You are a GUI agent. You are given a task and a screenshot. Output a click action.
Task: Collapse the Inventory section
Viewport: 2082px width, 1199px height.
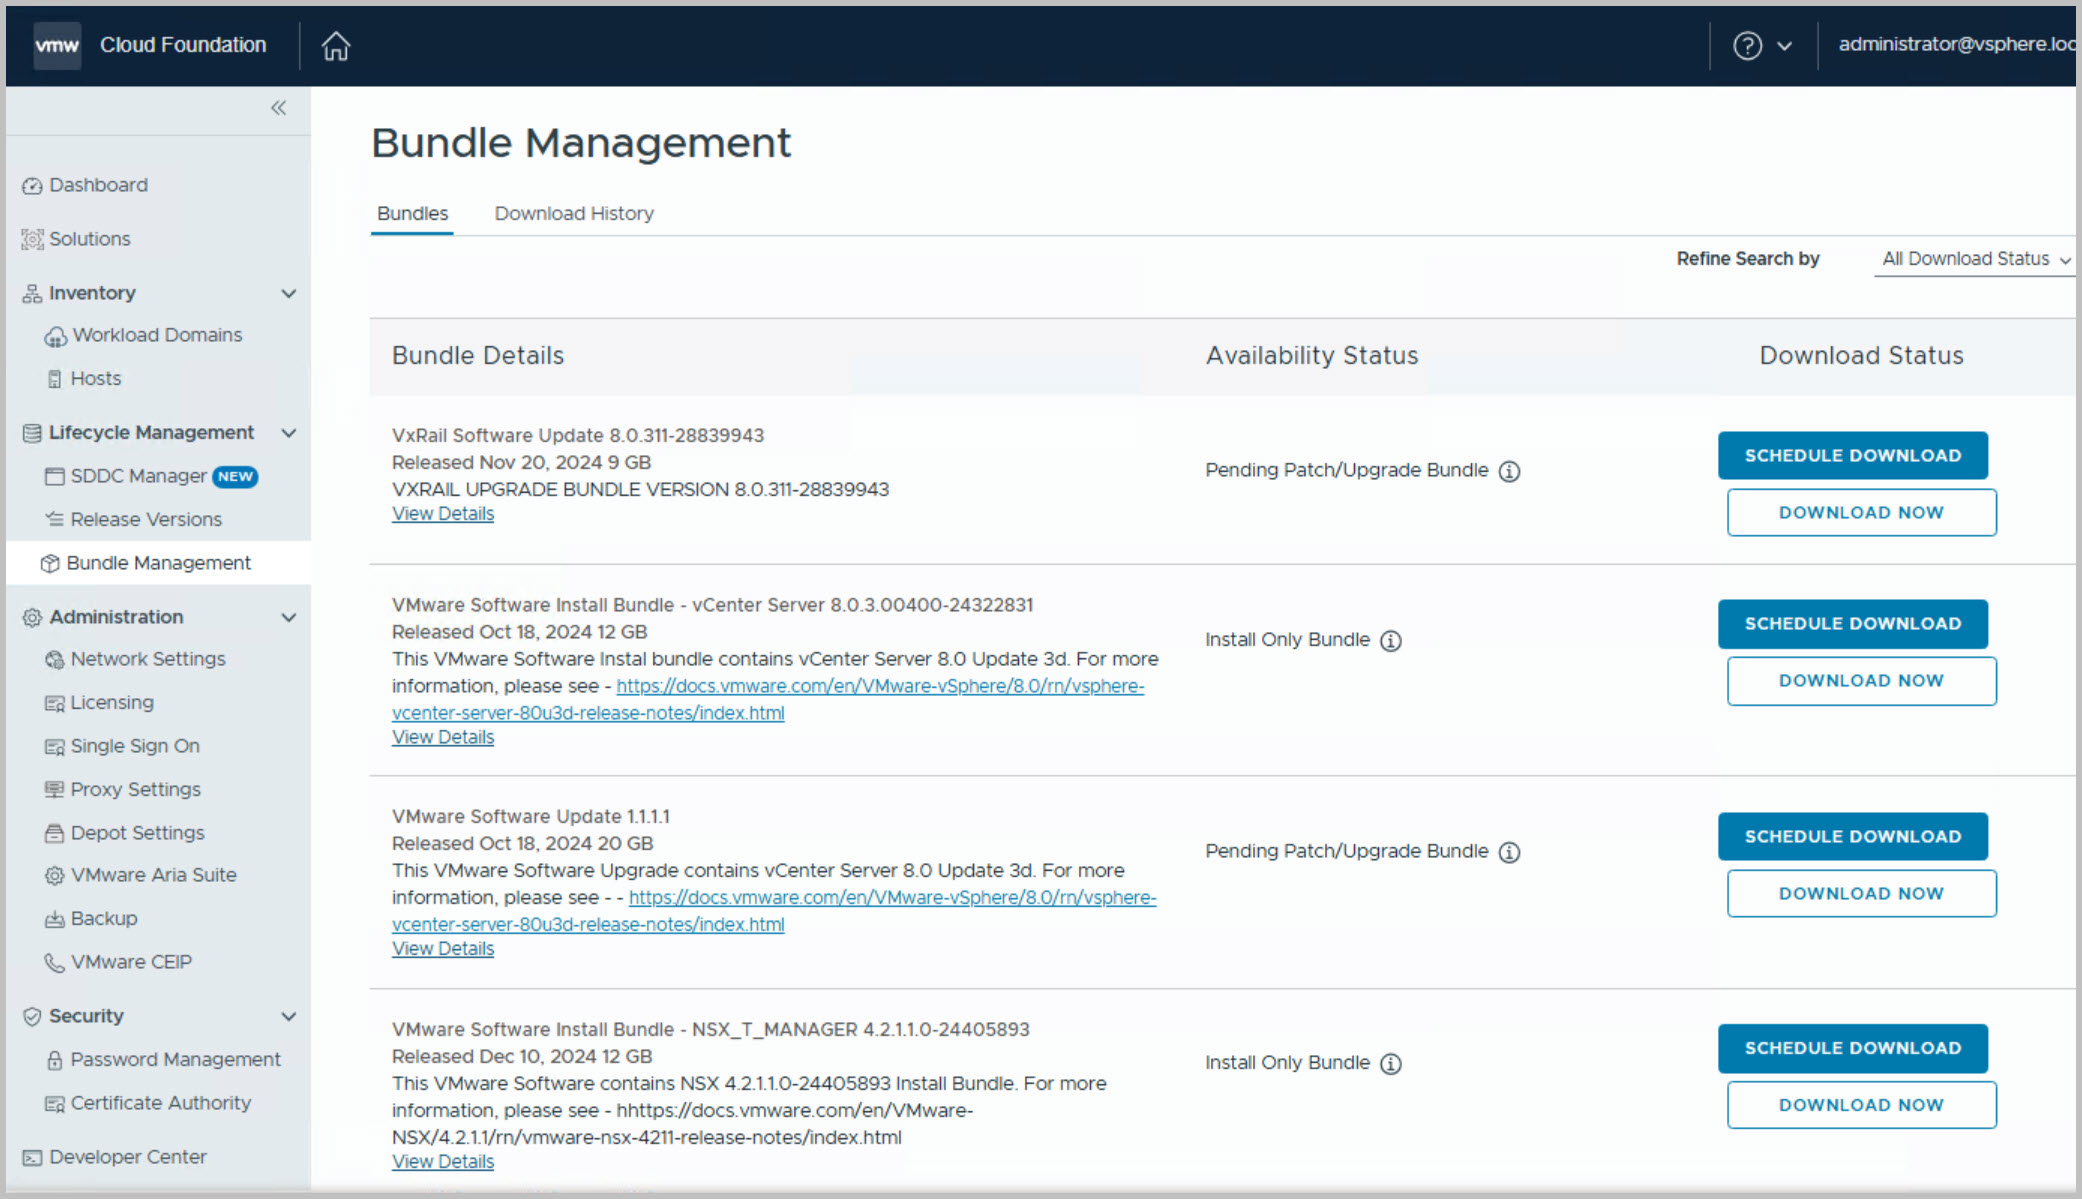(289, 294)
